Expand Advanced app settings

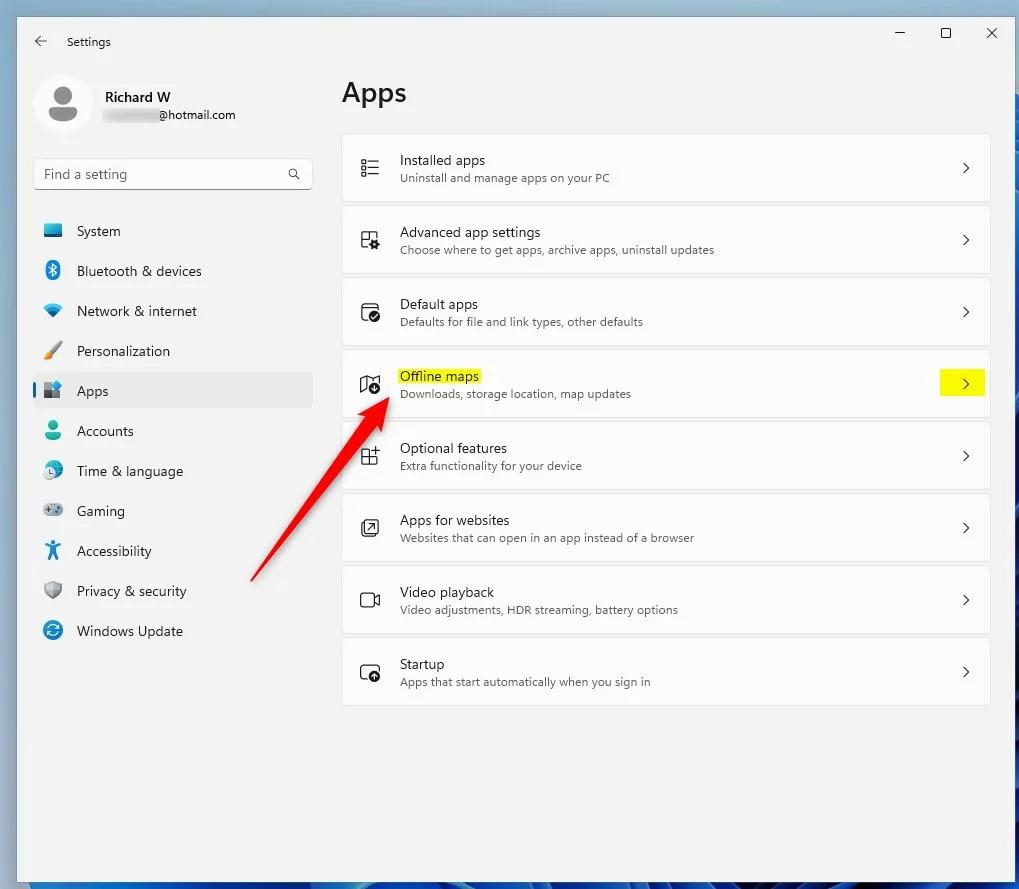[965, 240]
